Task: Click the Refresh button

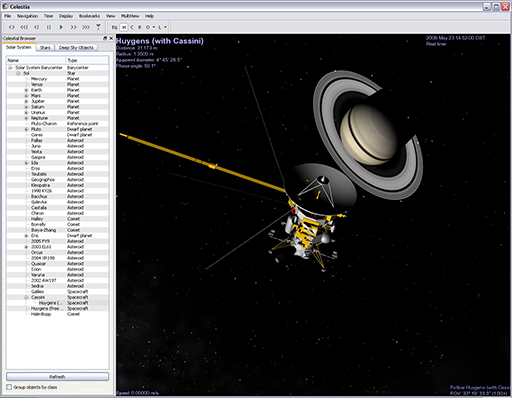Action: [57, 377]
